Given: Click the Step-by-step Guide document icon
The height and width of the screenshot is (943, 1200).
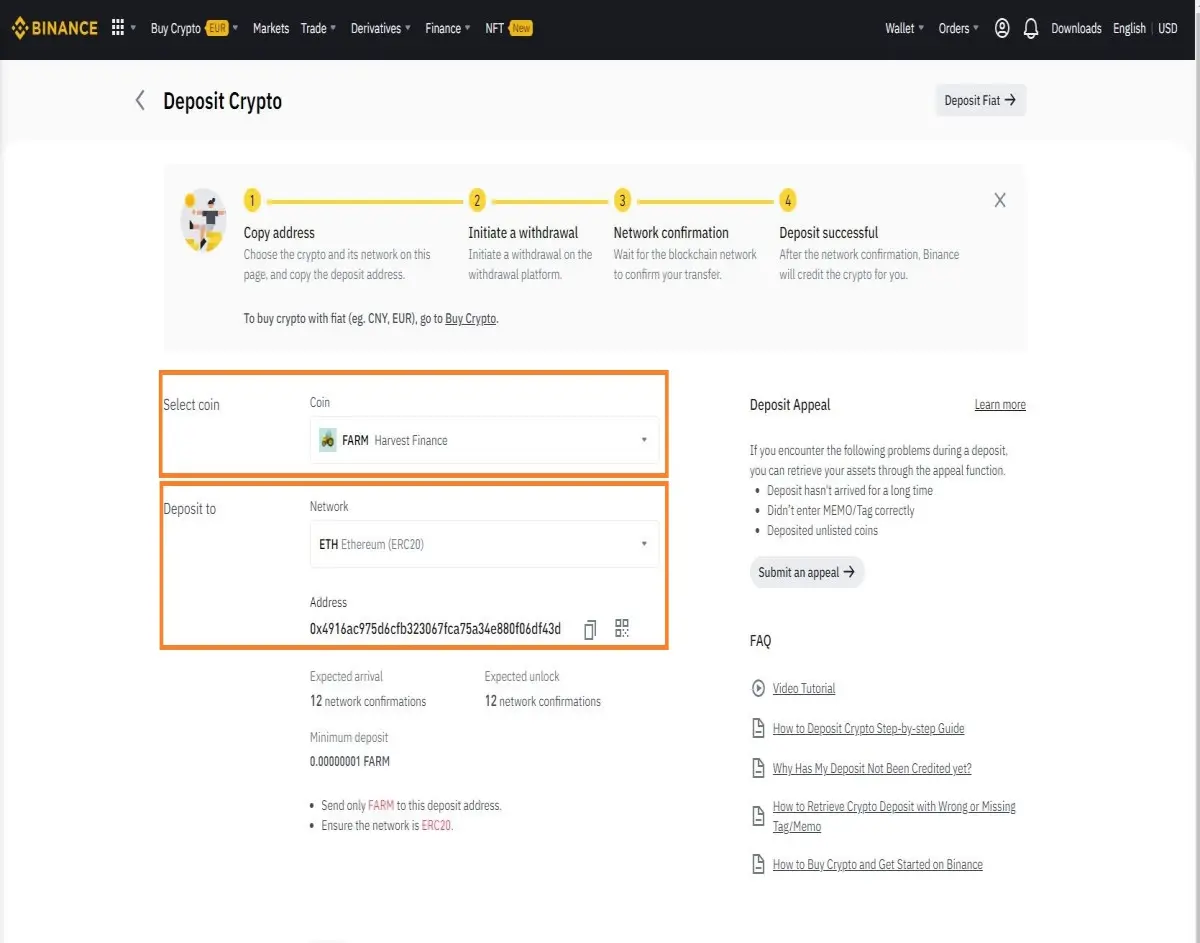Looking at the screenshot, I should tap(758, 728).
